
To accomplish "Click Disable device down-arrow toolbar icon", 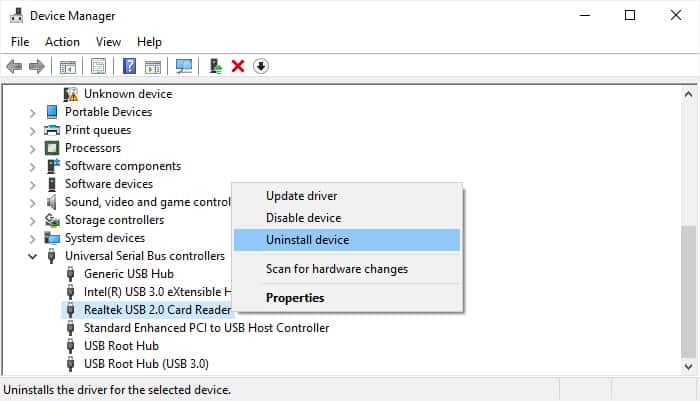I will point(261,67).
